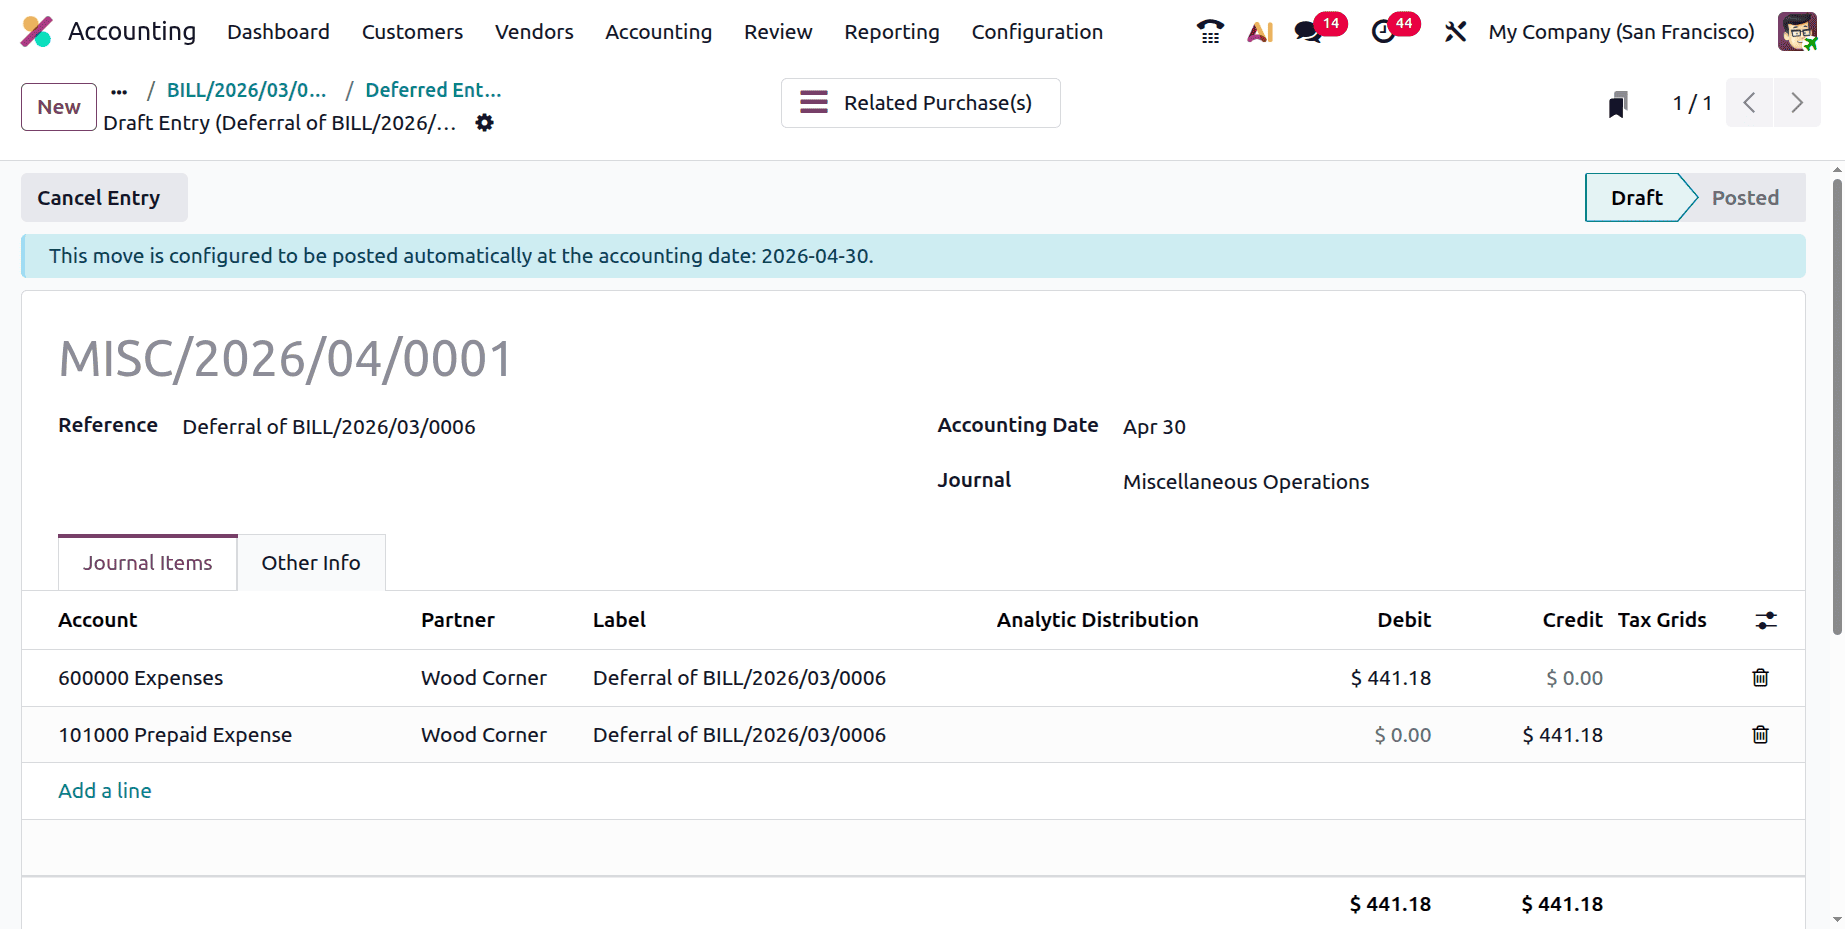Edit the Reference field text
The width and height of the screenshot is (1845, 929).
329,427
